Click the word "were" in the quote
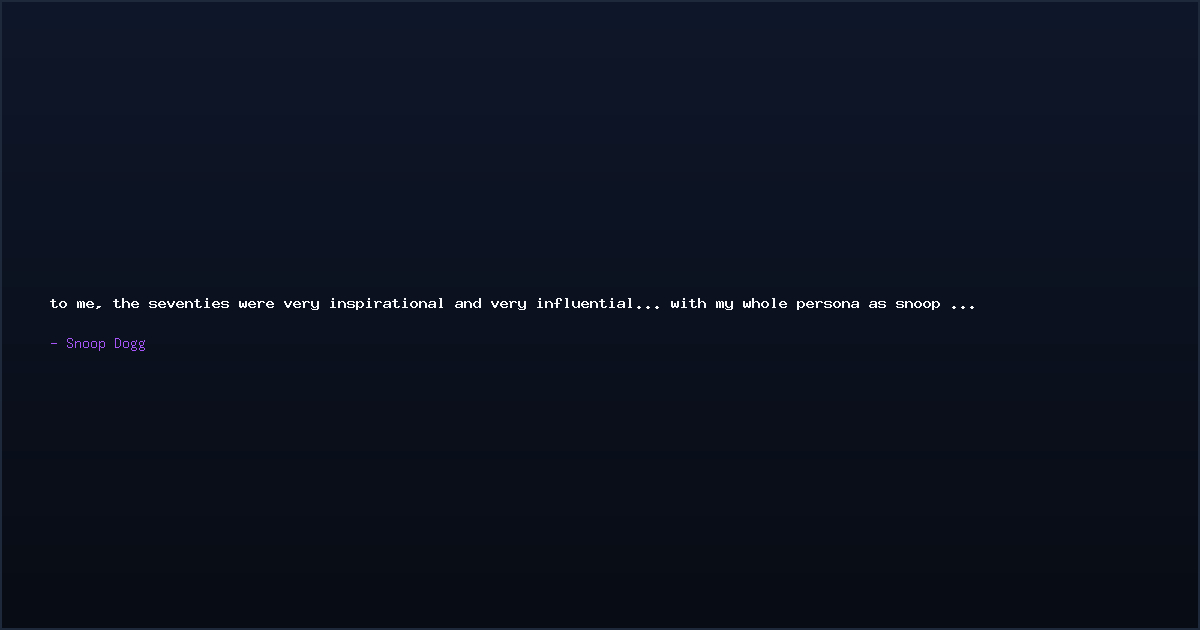This screenshot has height=630, width=1200. tap(256, 303)
